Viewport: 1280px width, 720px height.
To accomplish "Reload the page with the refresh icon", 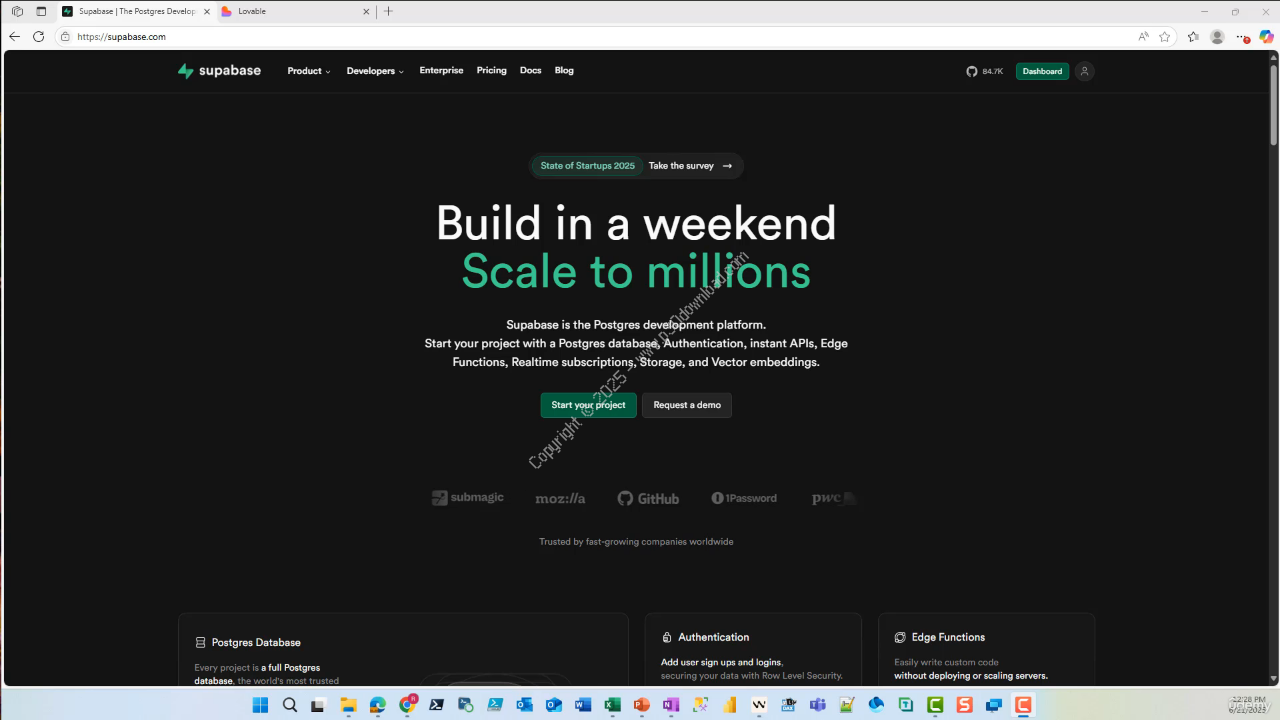I will pyautogui.click(x=39, y=36).
